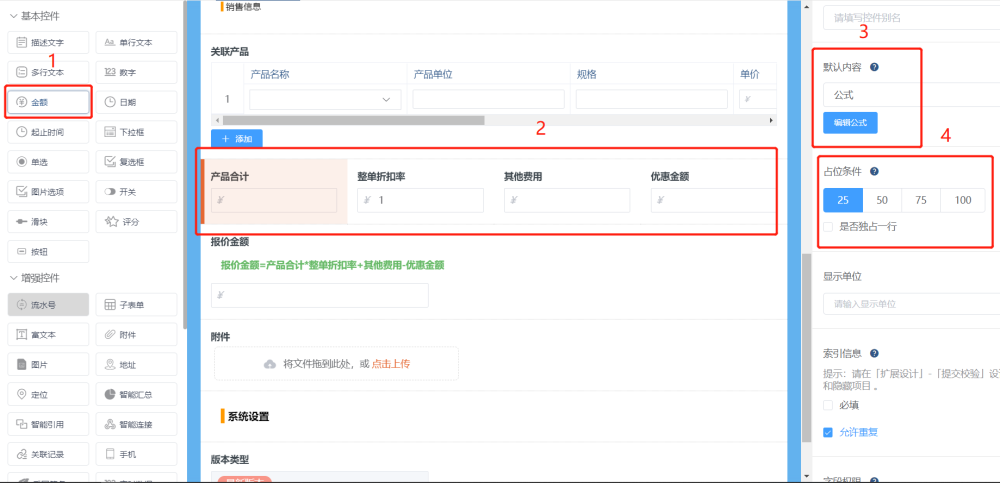Select the 手机 control
The height and width of the screenshot is (483, 1000).
136,454
